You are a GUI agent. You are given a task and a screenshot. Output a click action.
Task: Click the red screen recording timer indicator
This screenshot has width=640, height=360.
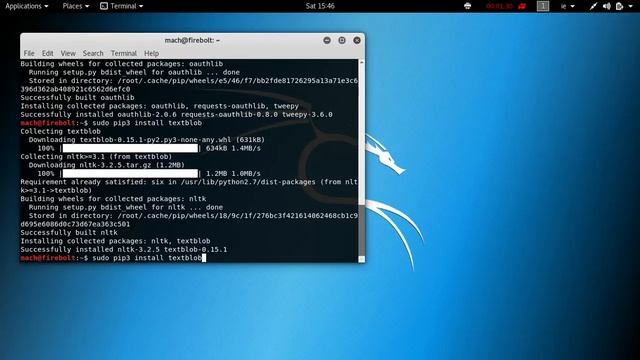click(499, 6)
